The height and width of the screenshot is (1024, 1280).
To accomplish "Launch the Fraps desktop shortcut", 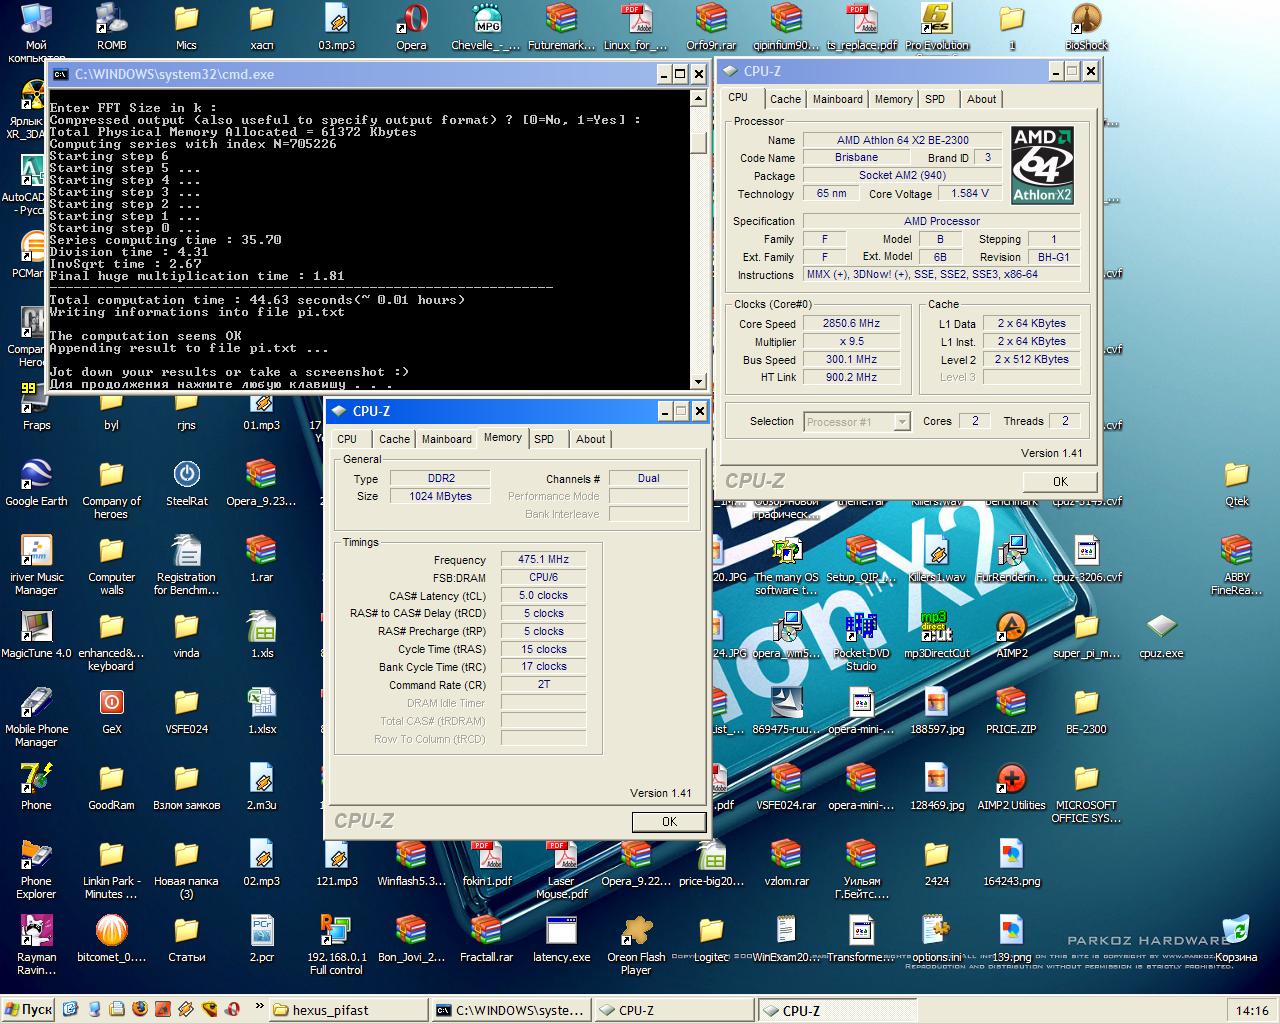I will point(36,406).
